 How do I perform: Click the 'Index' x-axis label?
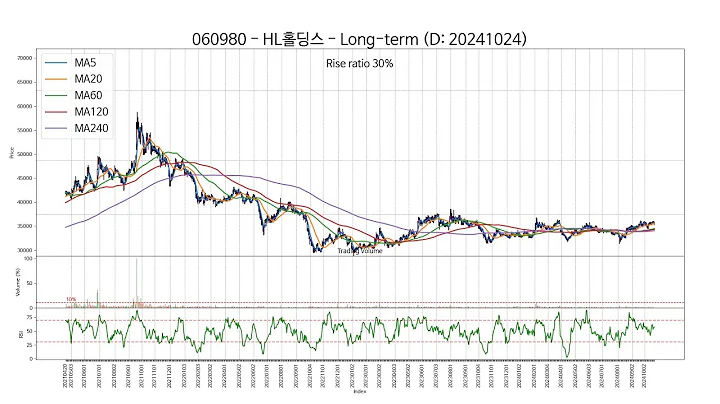click(x=360, y=392)
